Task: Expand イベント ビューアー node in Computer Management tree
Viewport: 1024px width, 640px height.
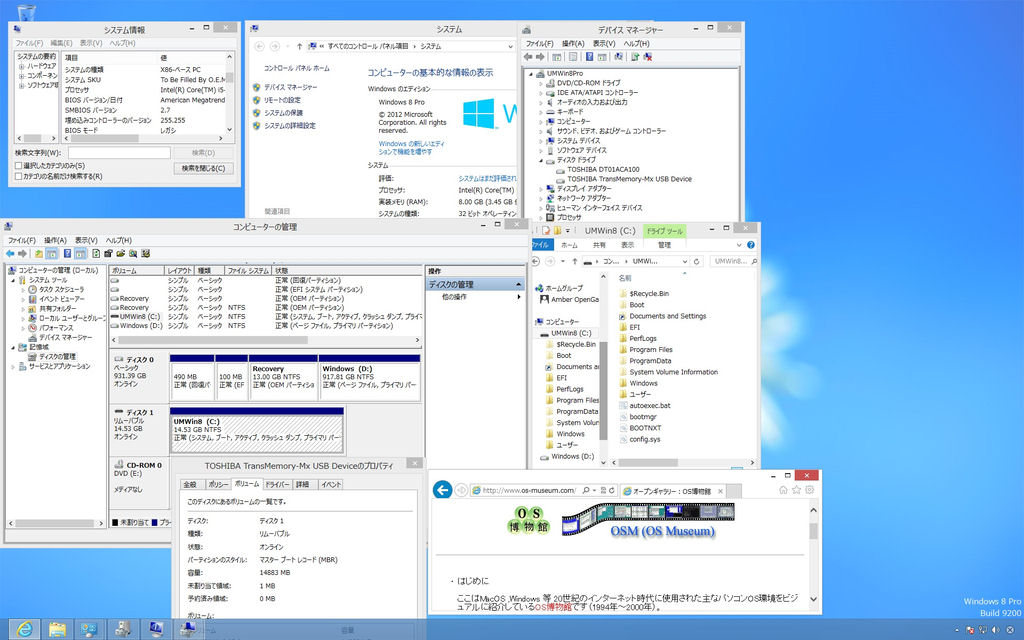Action: coord(23,299)
